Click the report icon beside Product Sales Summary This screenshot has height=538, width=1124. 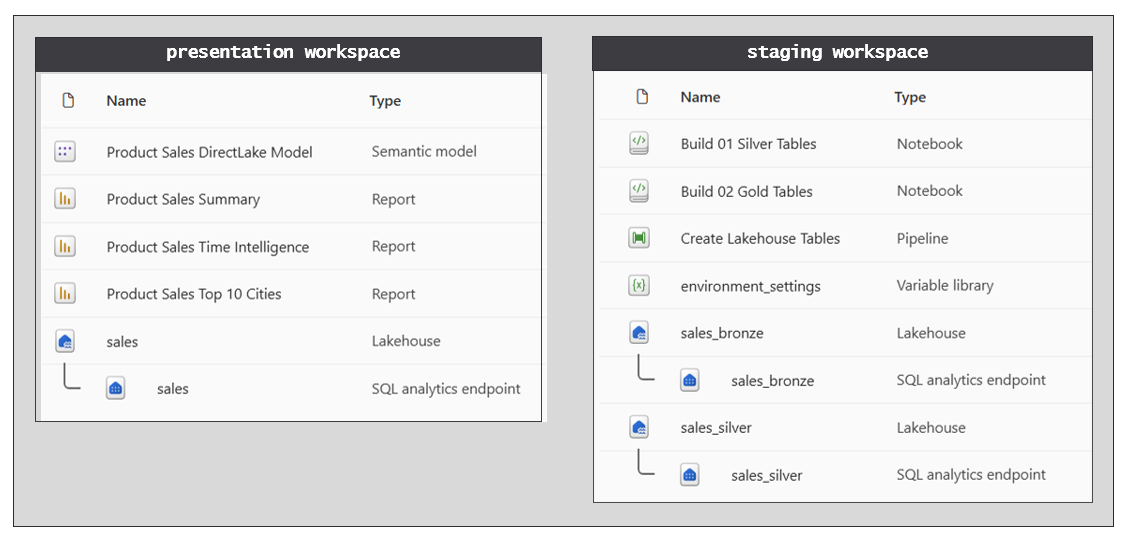click(65, 198)
